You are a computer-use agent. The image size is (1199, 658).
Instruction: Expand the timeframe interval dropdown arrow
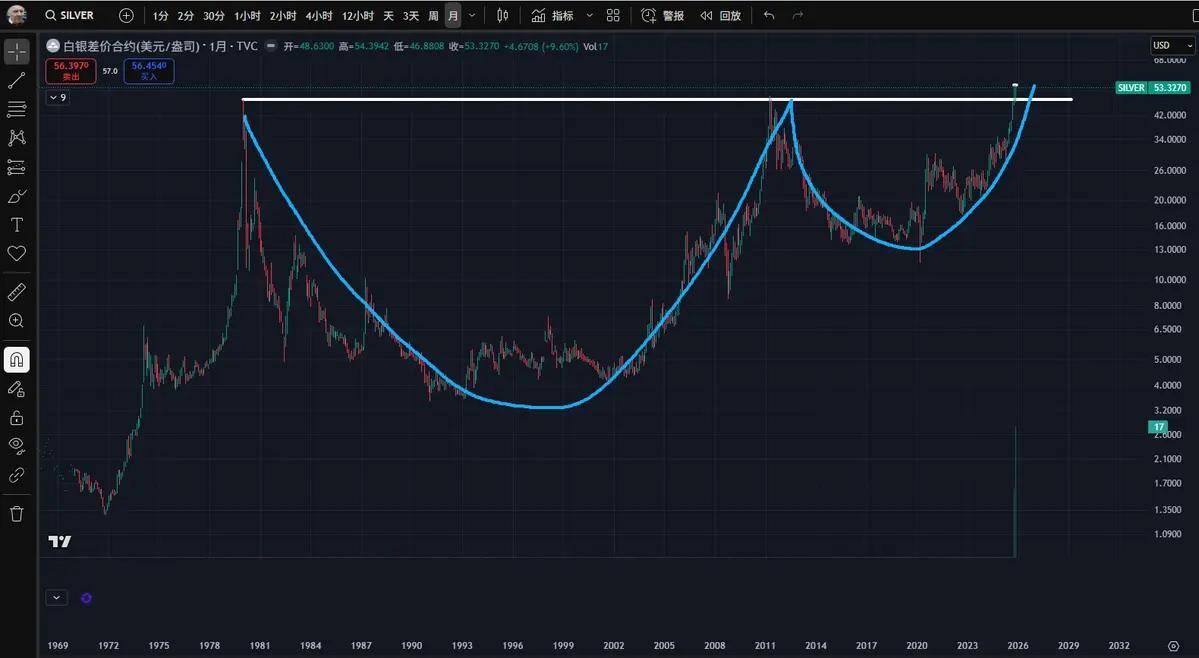click(473, 15)
